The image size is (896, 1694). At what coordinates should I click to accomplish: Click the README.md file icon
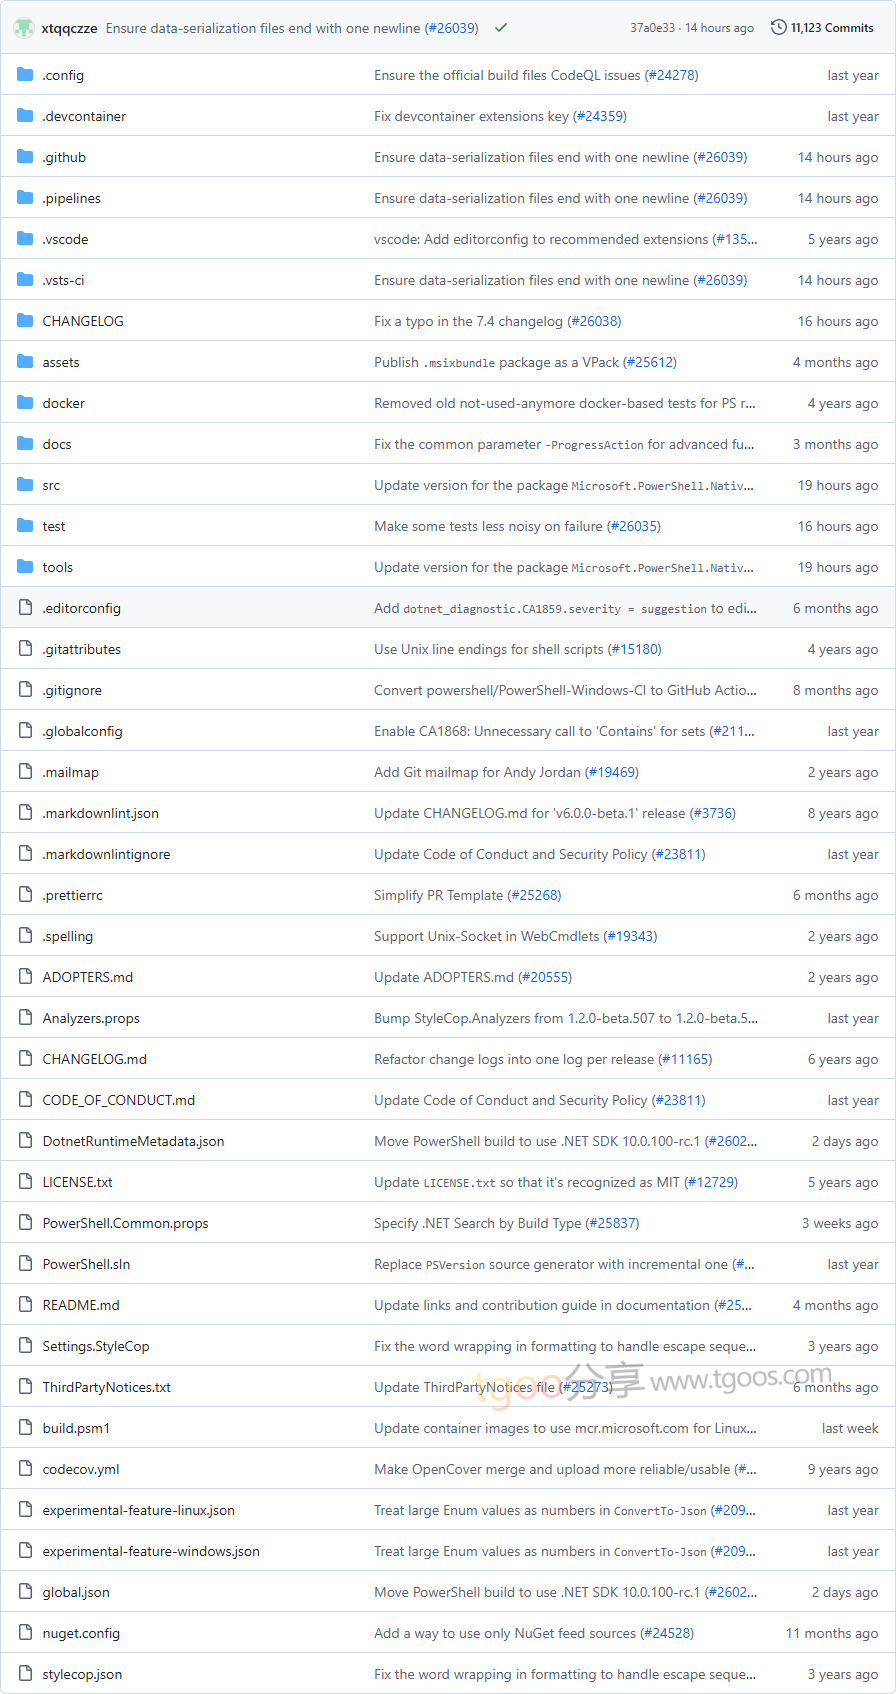tap(25, 1305)
